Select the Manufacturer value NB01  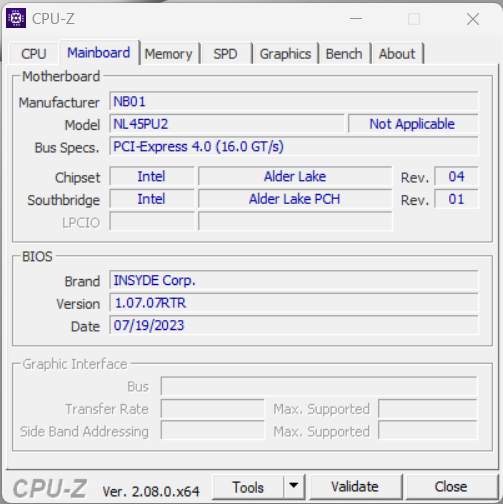tap(294, 101)
